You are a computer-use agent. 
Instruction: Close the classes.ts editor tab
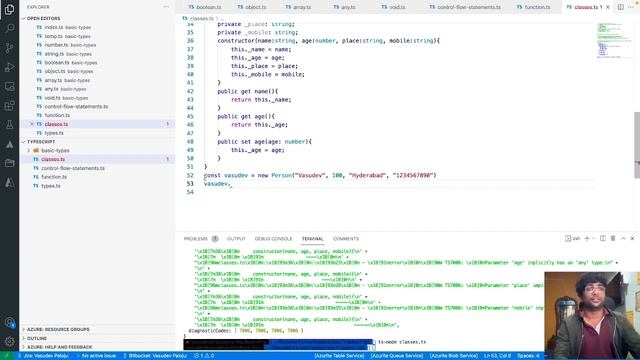[x=608, y=7]
